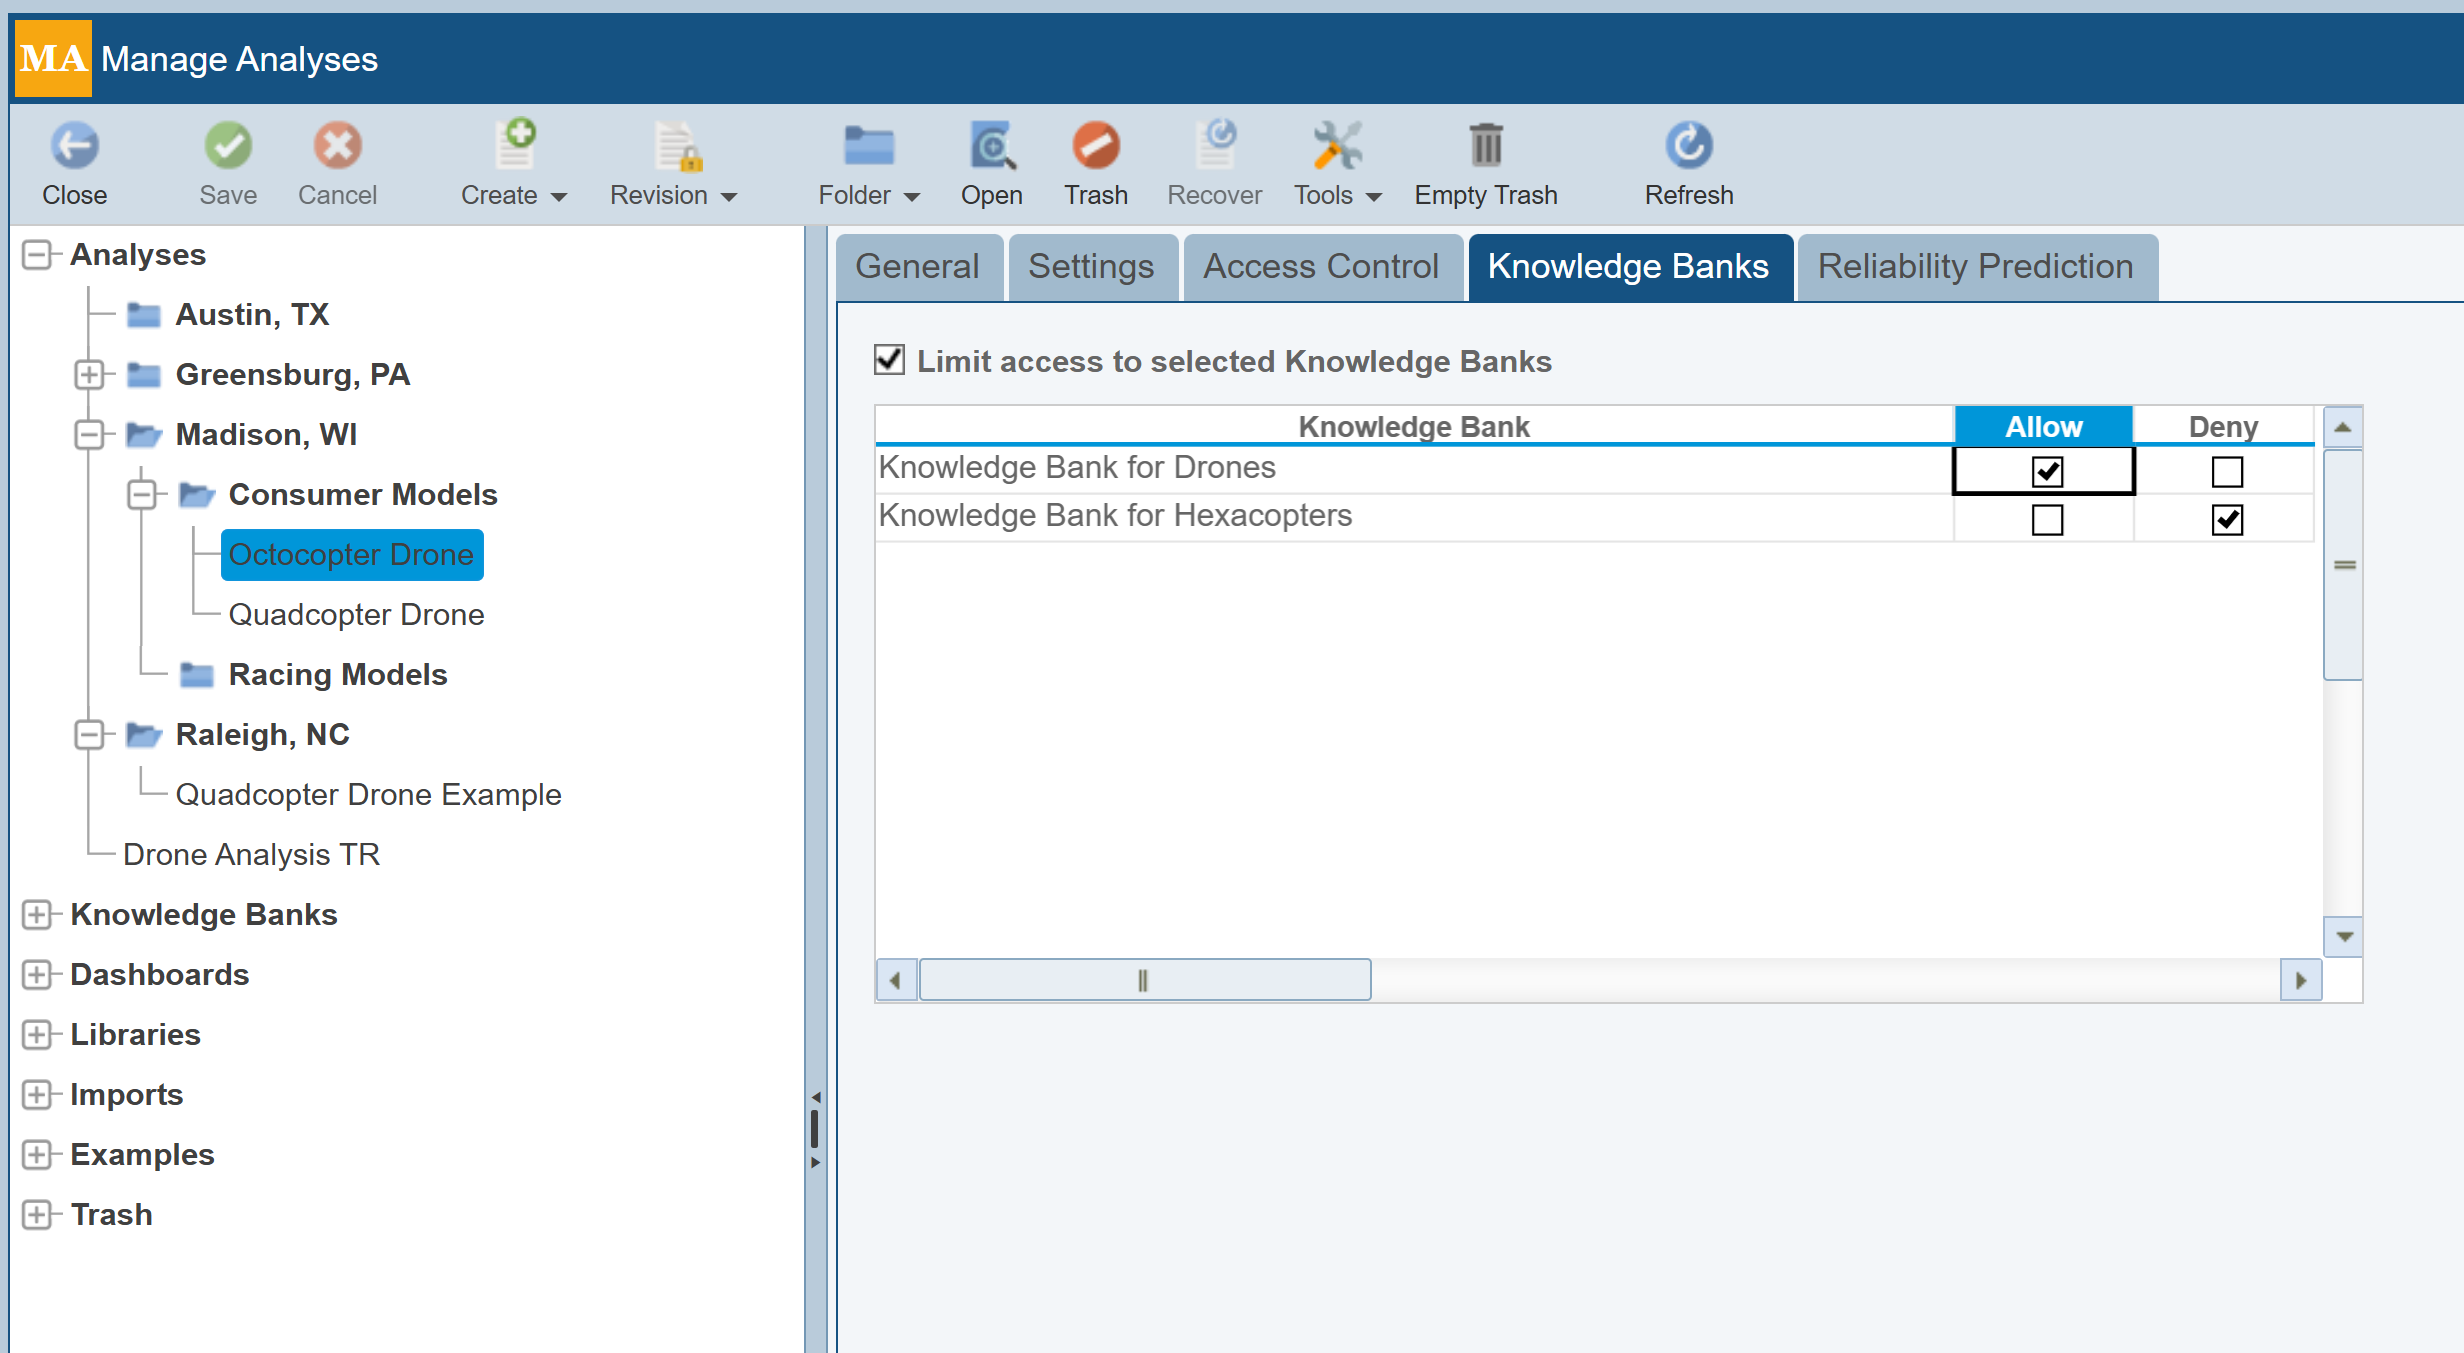Image resolution: width=2464 pixels, height=1353 pixels.
Task: Click the Close back-arrow icon
Action: tap(74, 146)
